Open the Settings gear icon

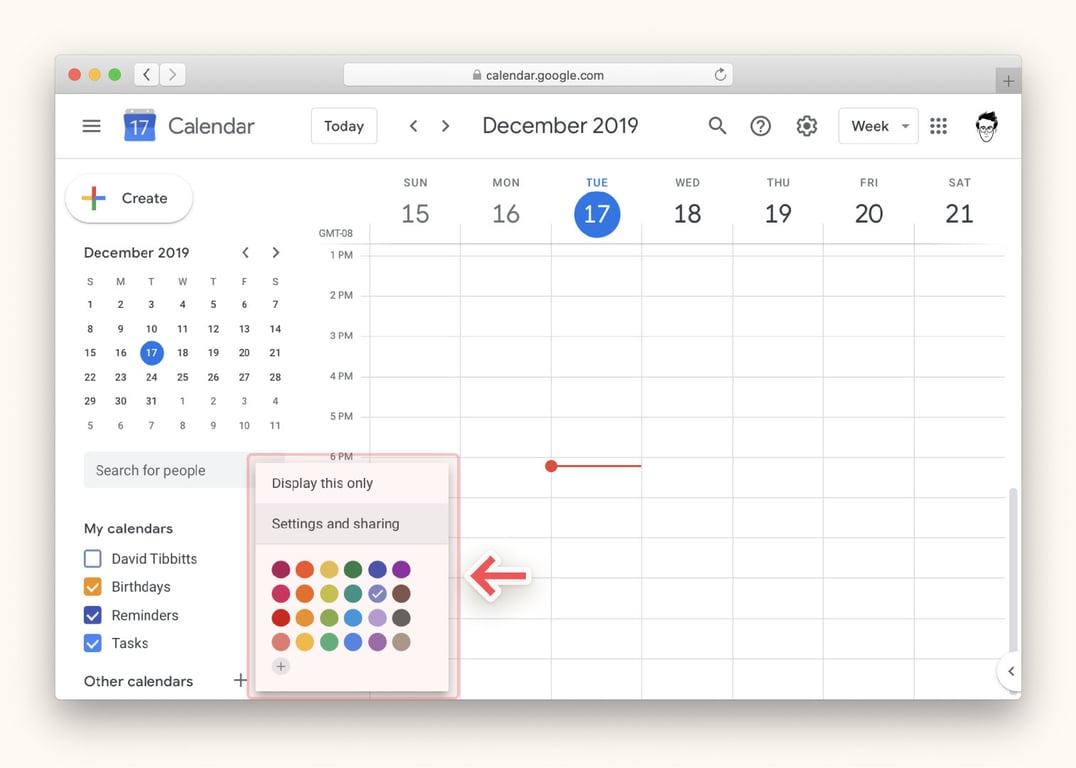(806, 126)
